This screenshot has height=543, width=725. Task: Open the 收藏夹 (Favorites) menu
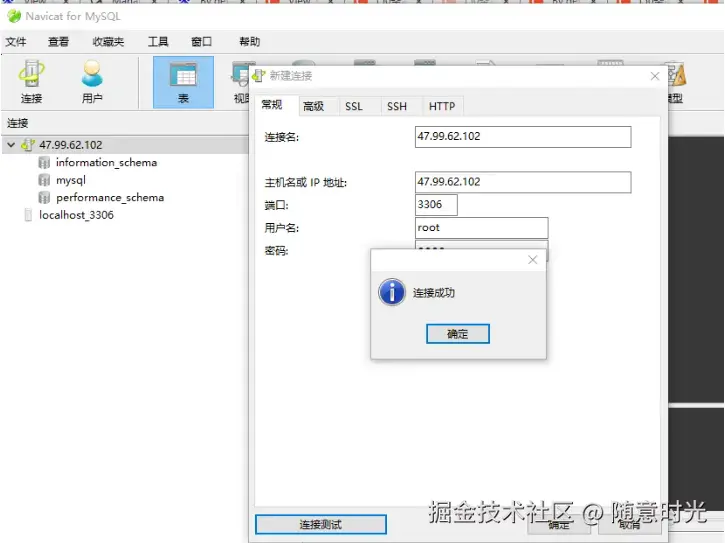point(108,42)
